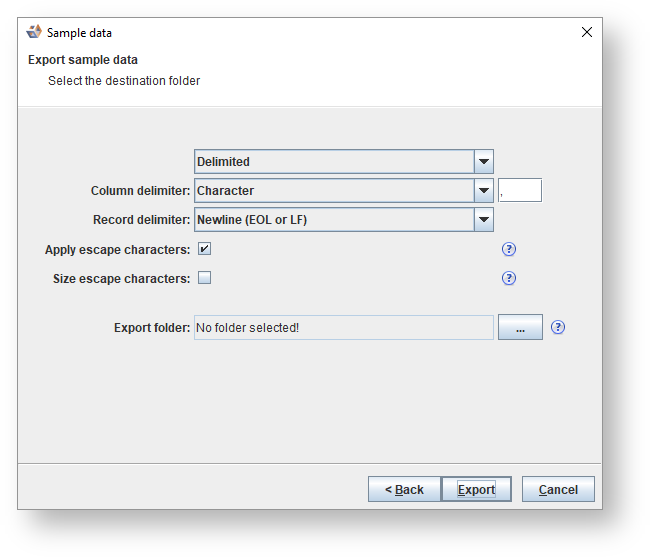Click the Export folder path field
The height and width of the screenshot is (558, 651).
[x=343, y=327]
